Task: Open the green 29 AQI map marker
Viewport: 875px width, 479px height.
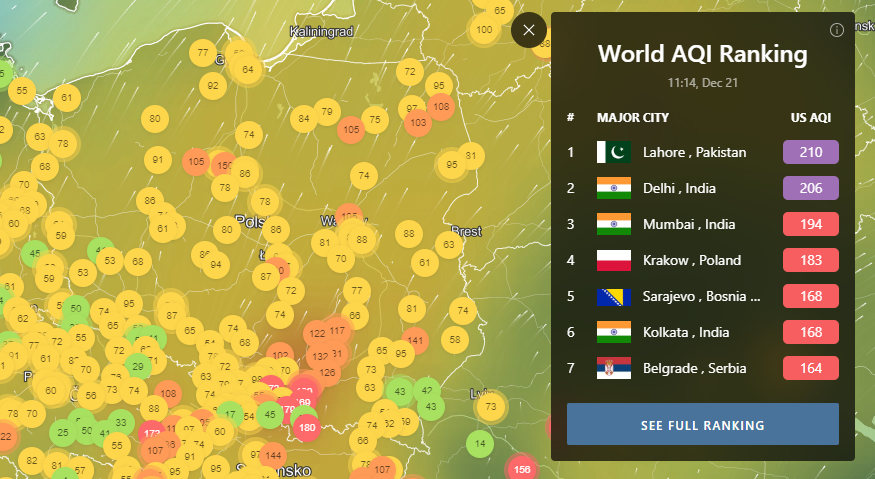Action: coord(138,367)
